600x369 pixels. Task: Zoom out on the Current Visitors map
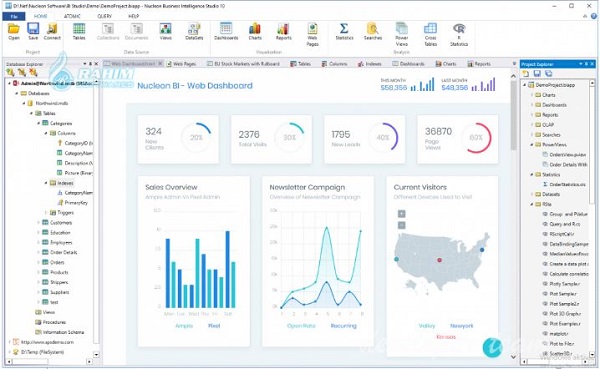click(401, 225)
